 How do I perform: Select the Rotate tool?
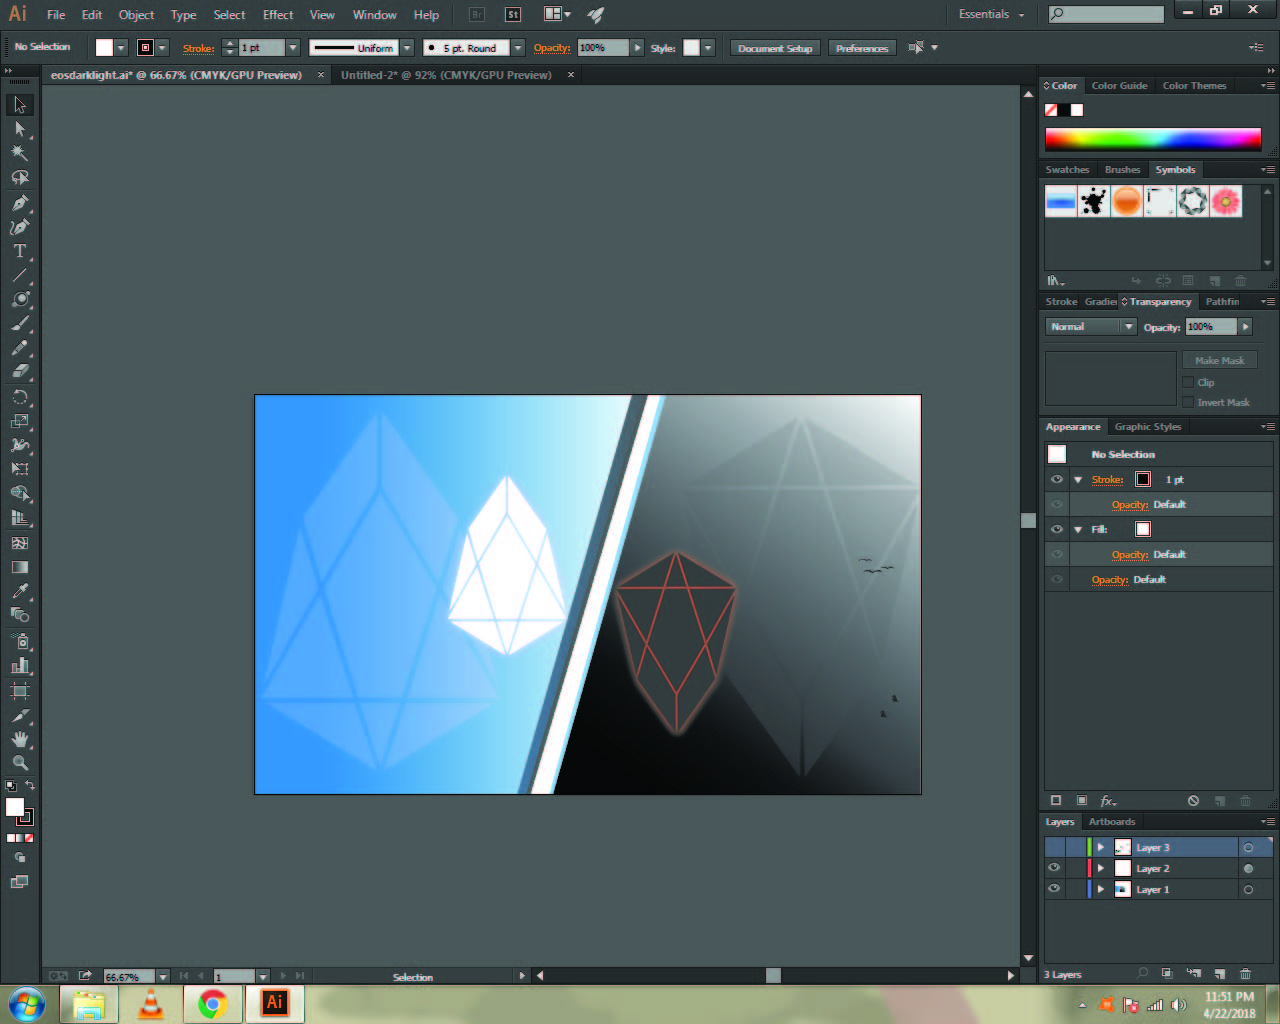point(20,397)
